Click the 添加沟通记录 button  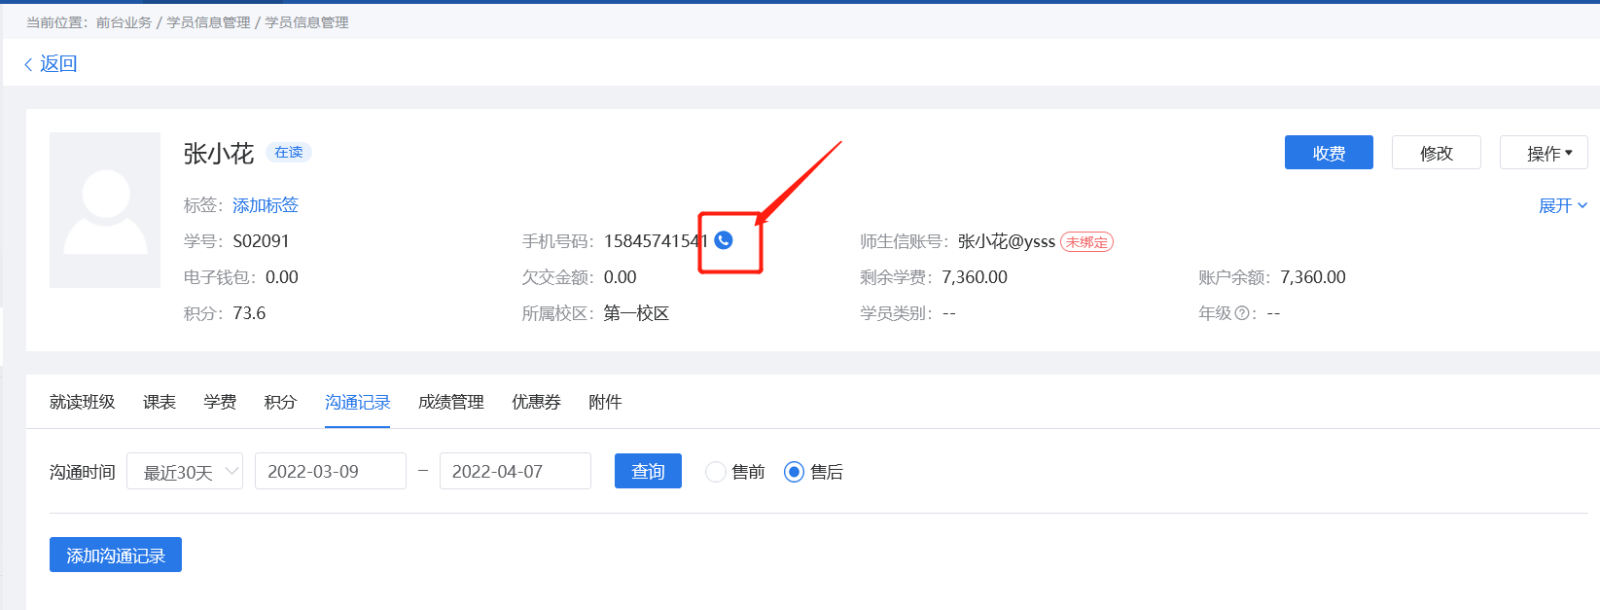[x=116, y=555]
